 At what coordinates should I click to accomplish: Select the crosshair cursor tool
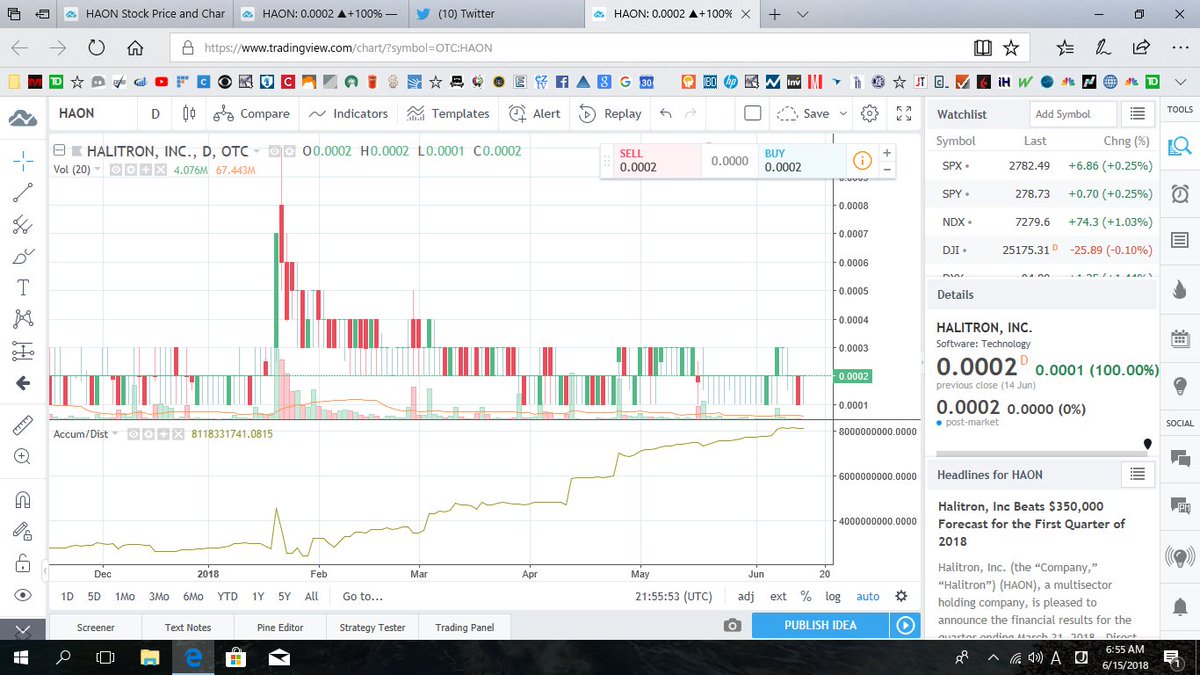24,160
